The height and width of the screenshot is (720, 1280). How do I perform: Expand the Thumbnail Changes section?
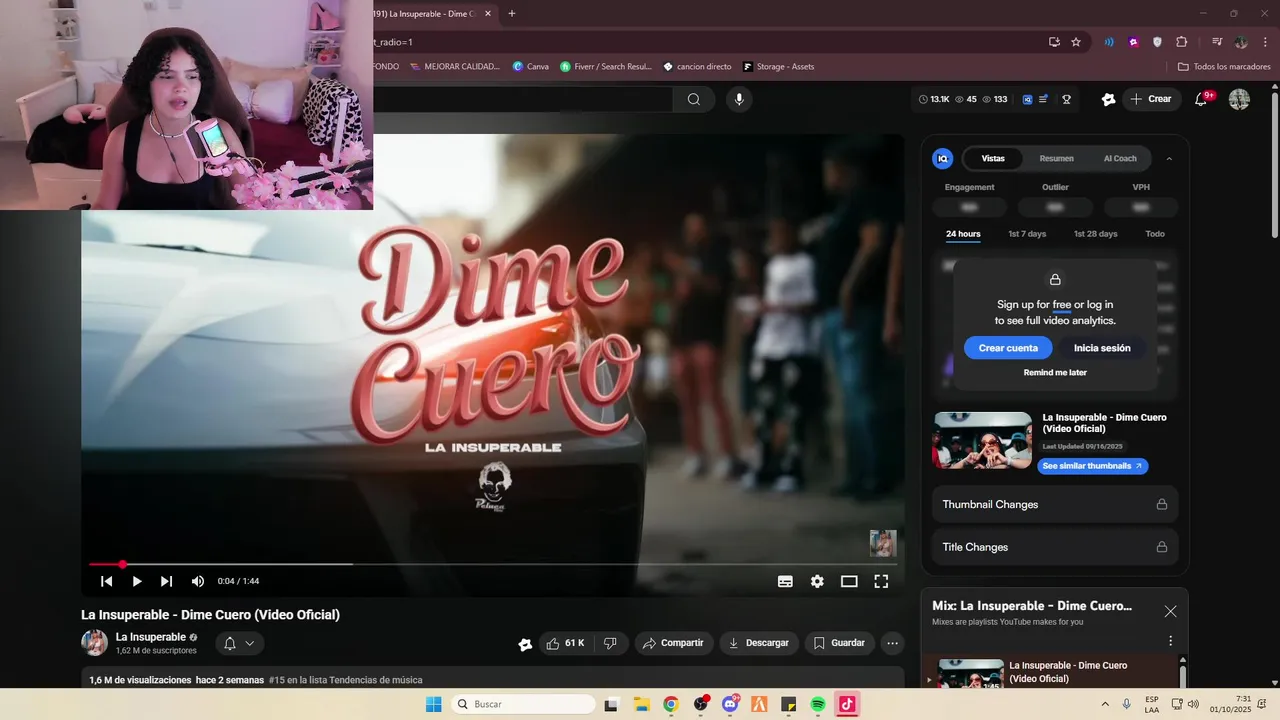1055,504
